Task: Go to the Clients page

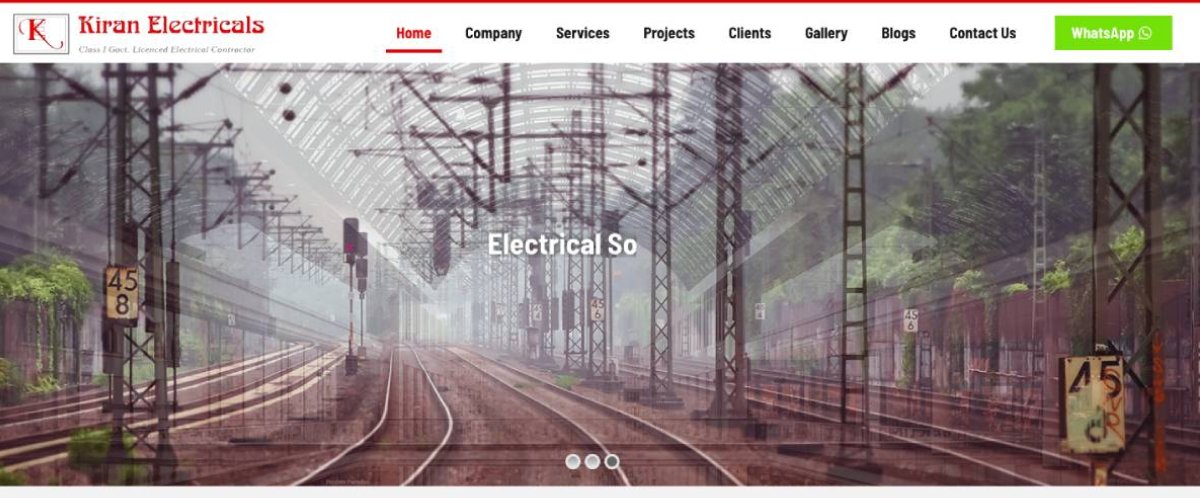Action: 750,33
